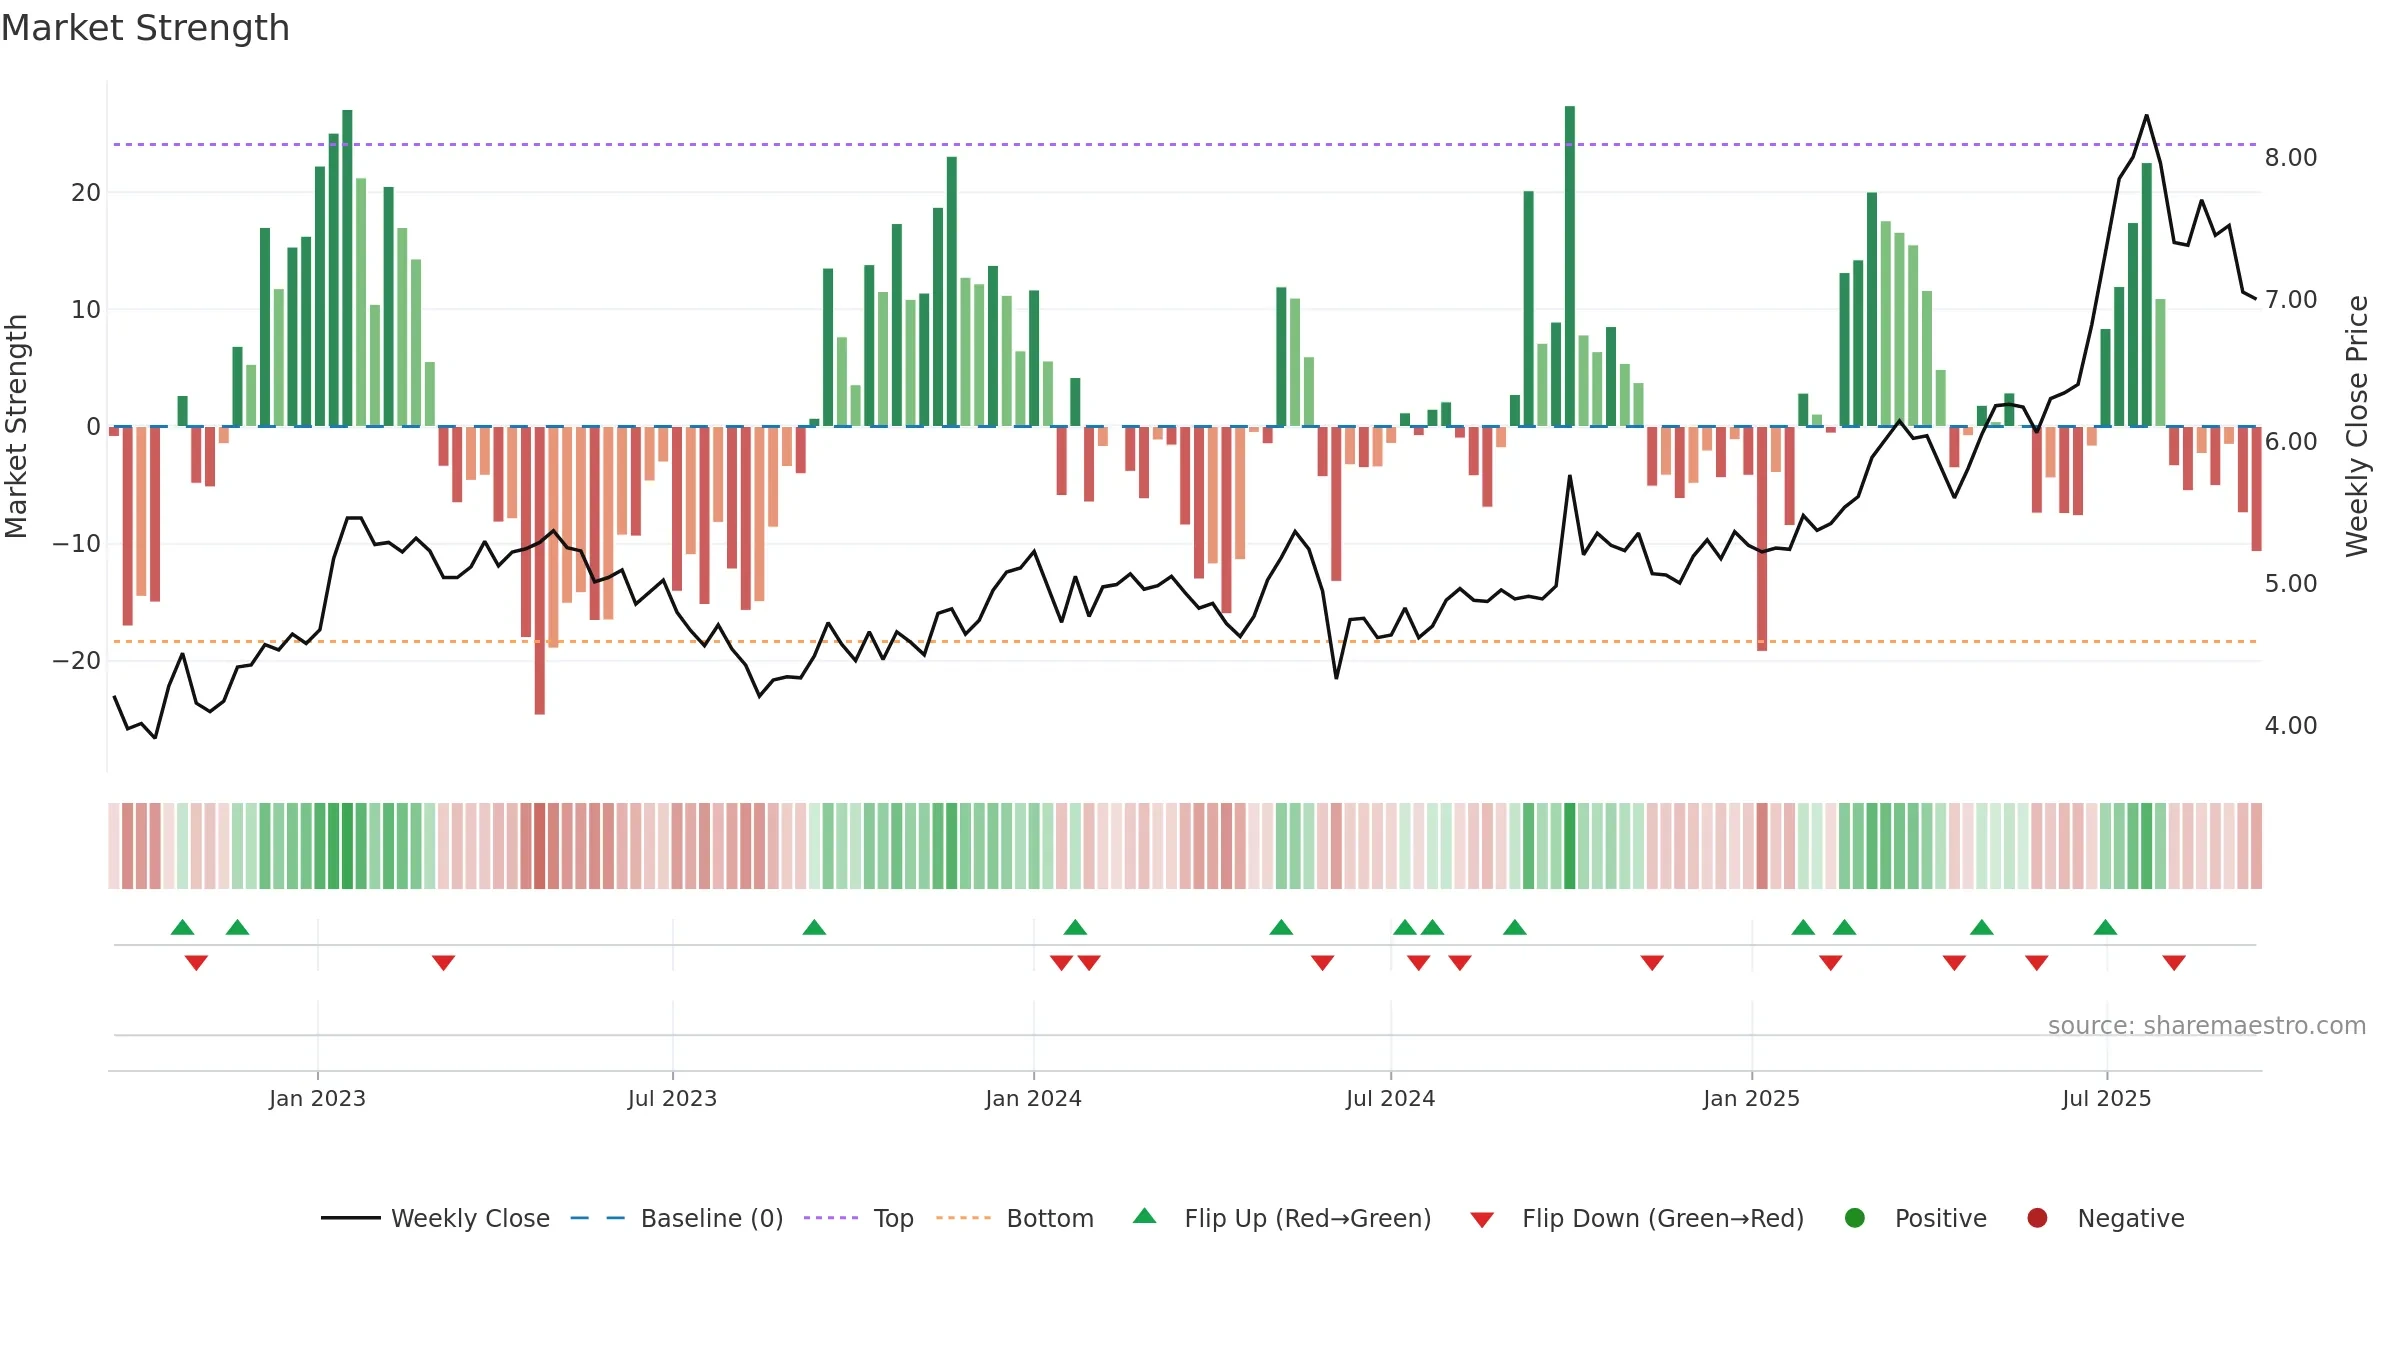Click the Market Strength chart title

(x=145, y=28)
